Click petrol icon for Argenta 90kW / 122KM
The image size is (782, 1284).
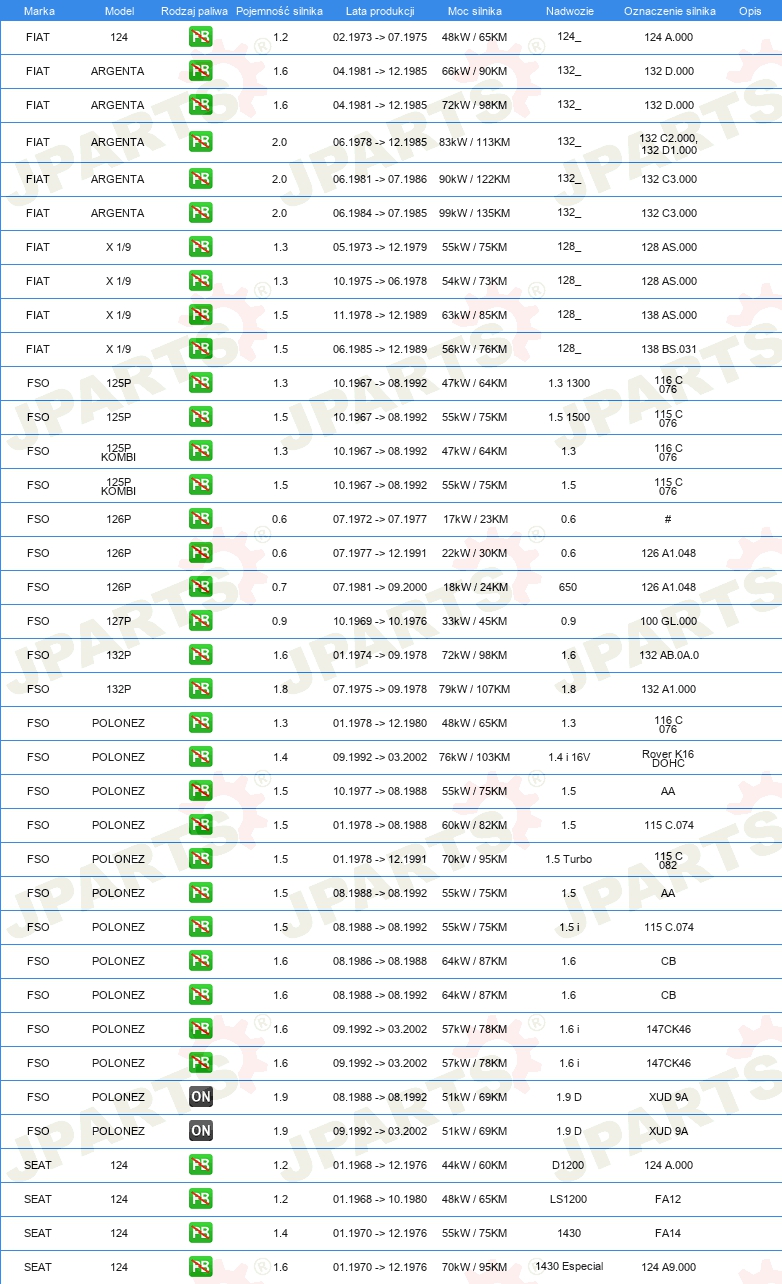[x=200, y=179]
